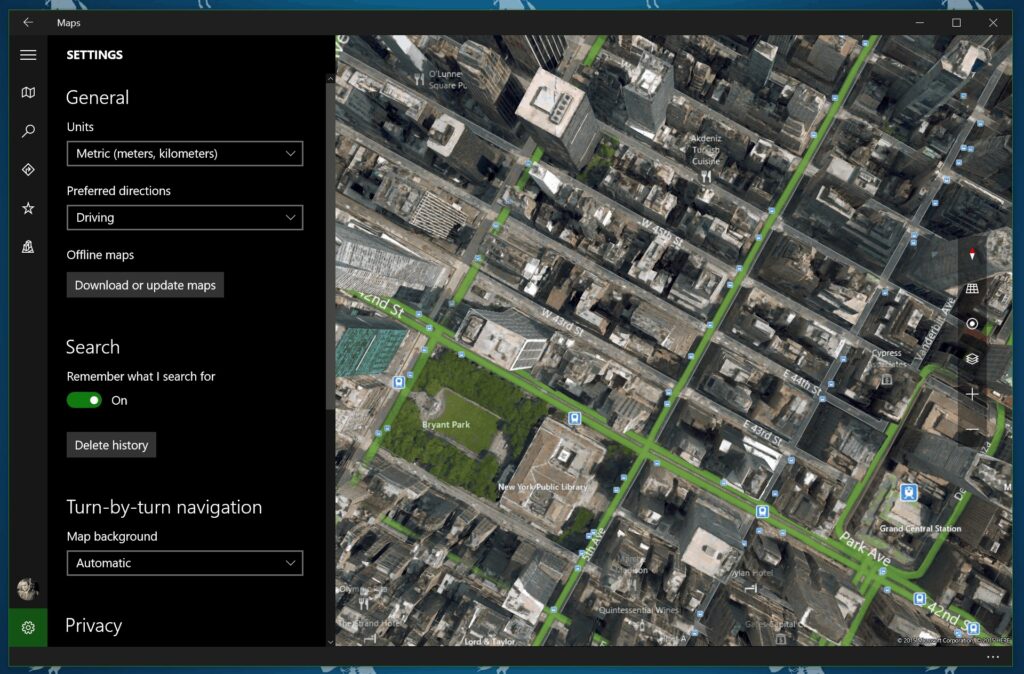Click the Offline maps label
This screenshot has width=1024, height=674.
pos(100,255)
